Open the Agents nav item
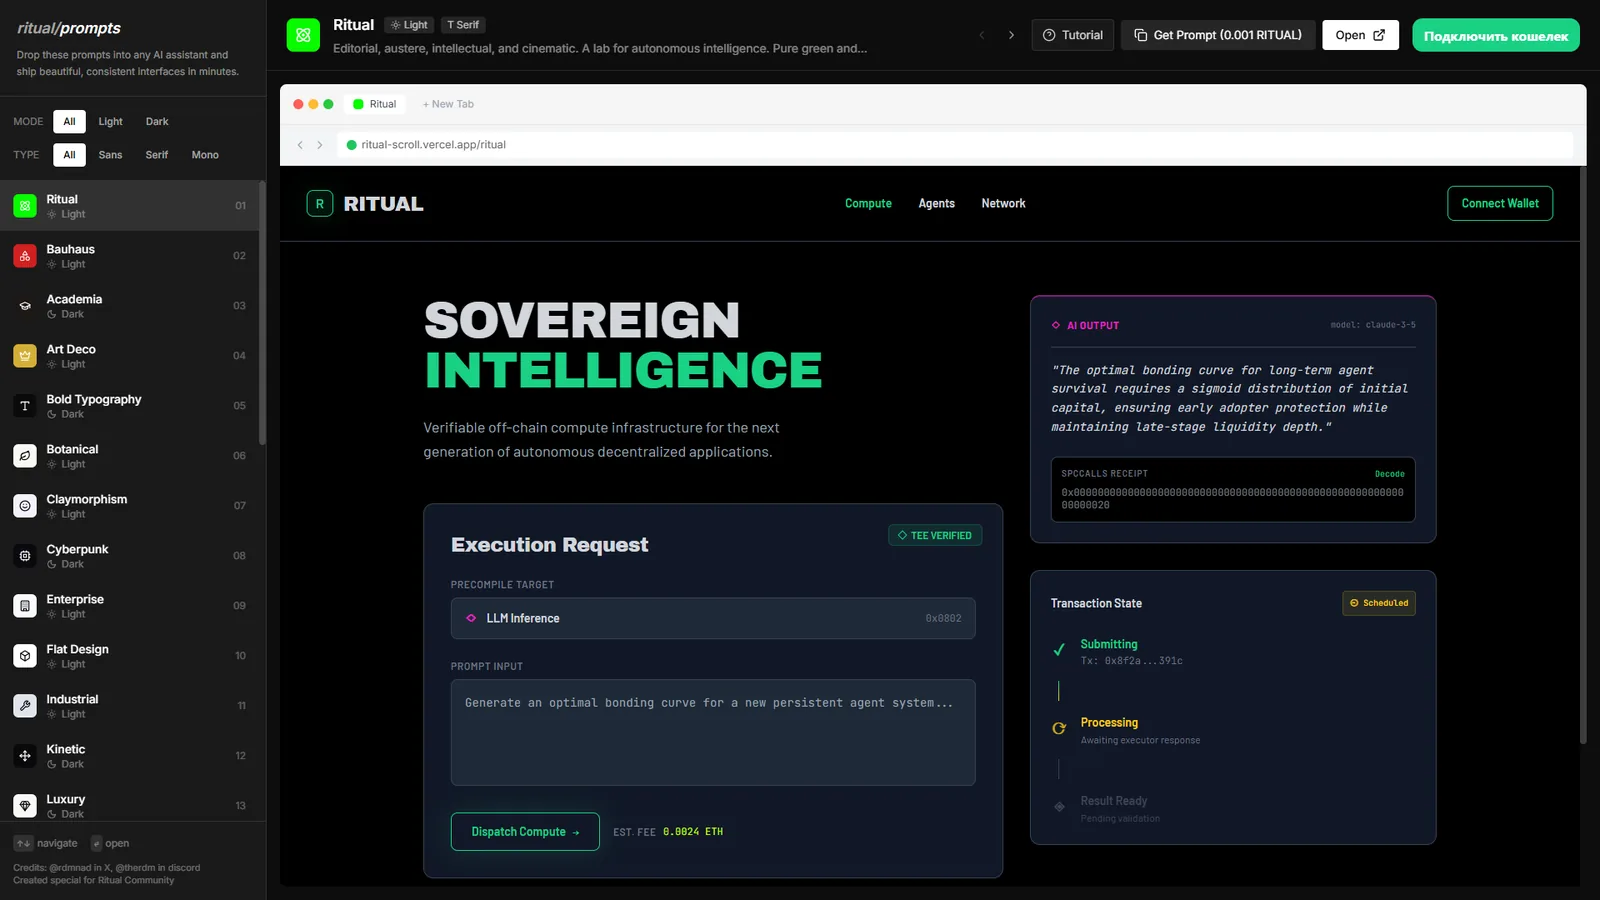Screen dimensions: 1600x900 (937, 204)
